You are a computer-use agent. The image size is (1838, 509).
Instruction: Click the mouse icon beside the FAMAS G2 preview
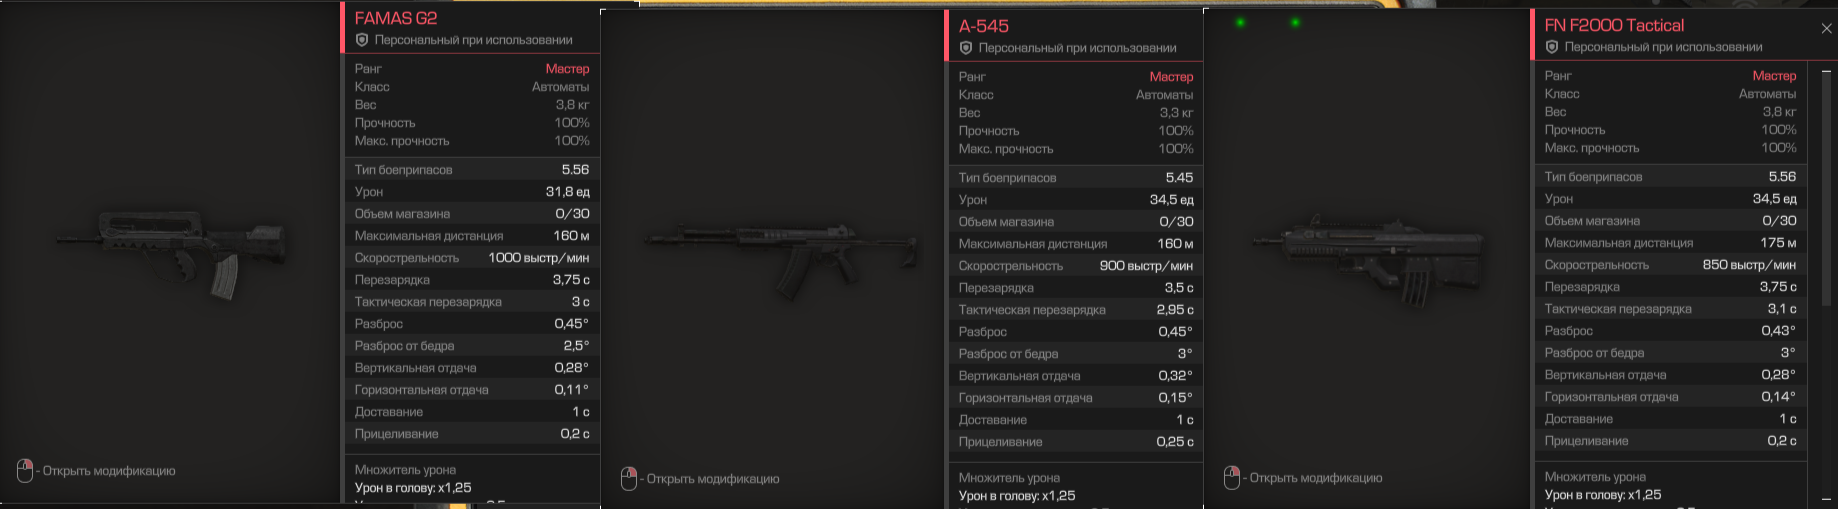[x=25, y=470]
